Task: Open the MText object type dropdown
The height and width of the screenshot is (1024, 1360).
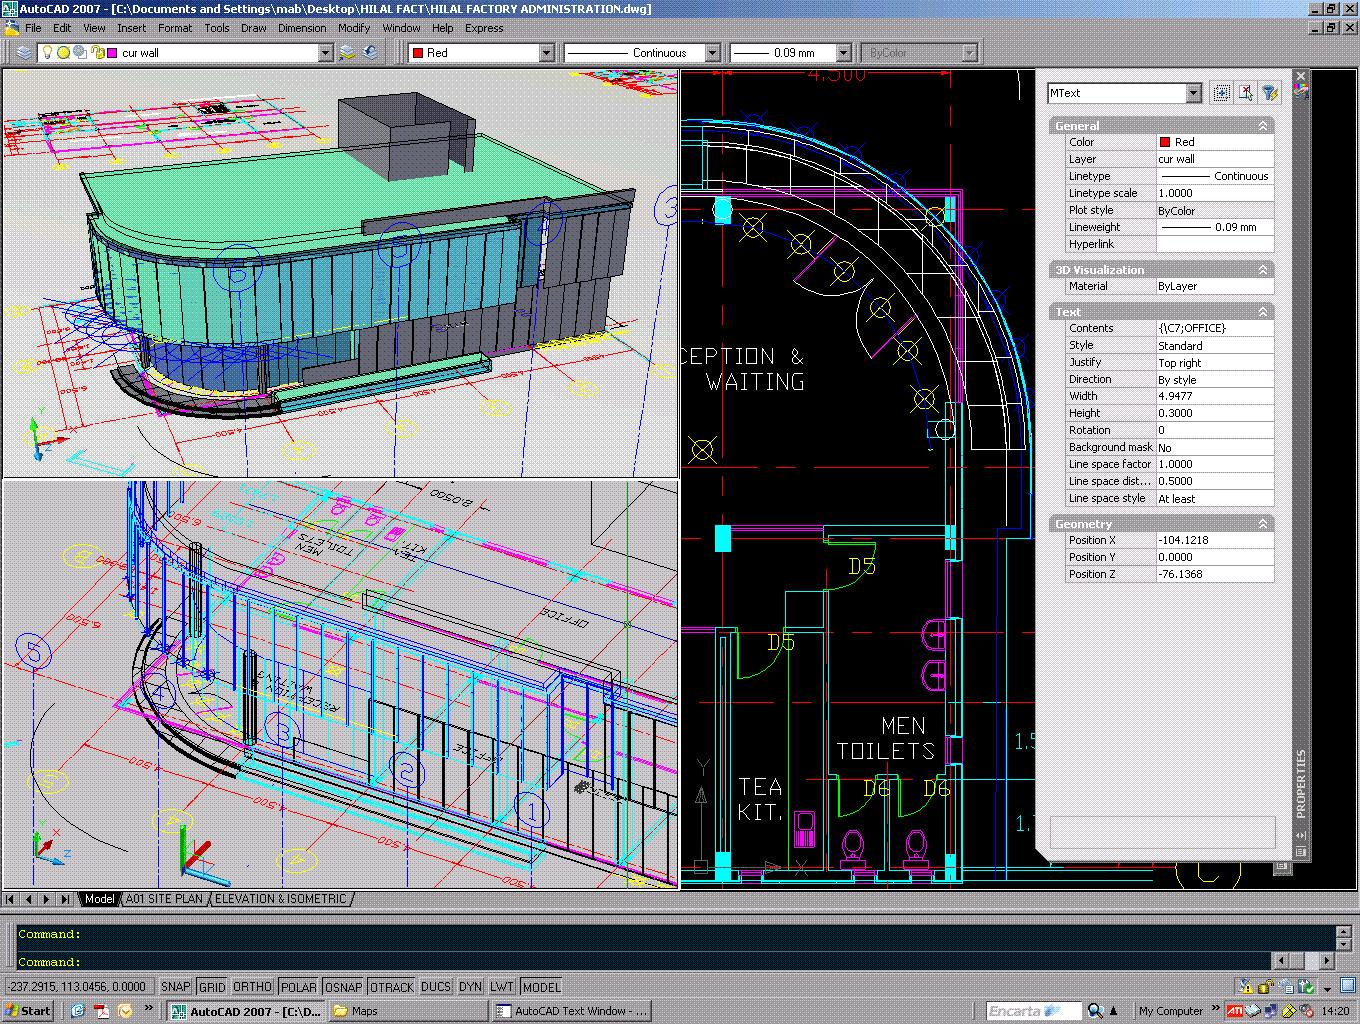Action: 1193,93
